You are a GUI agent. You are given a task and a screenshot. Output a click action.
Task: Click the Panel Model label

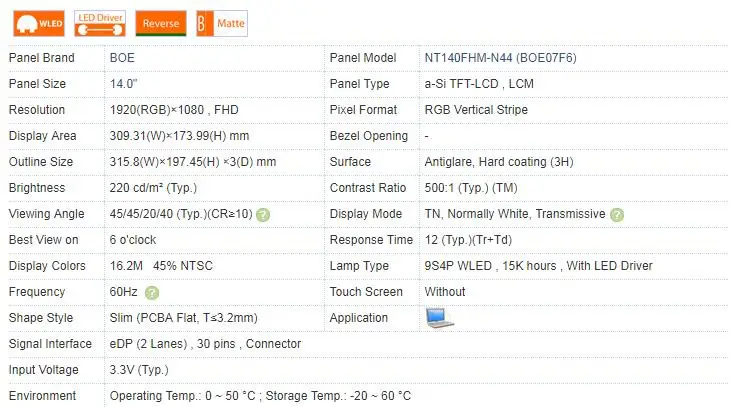[x=363, y=58]
